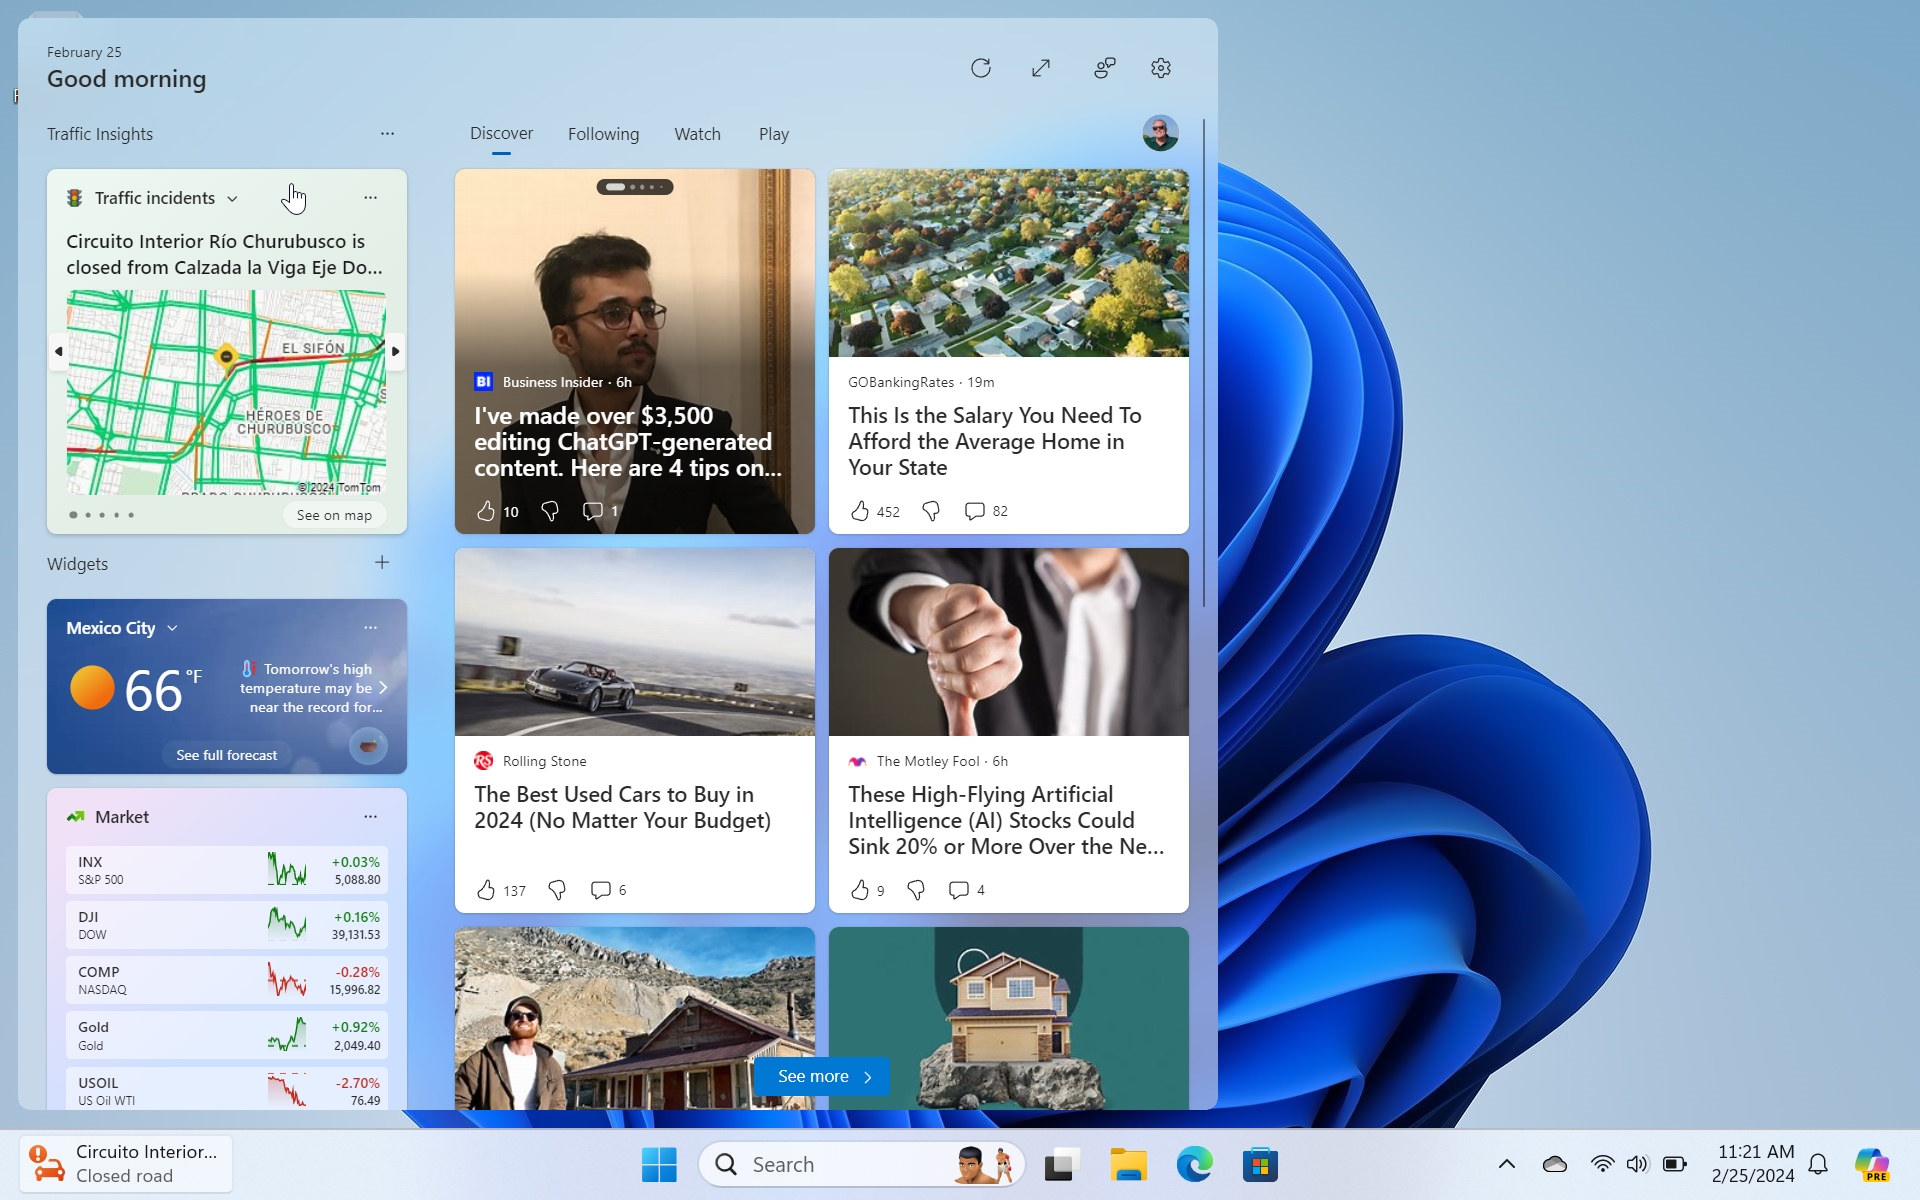Like the GOBankingRates salary article

[860, 511]
